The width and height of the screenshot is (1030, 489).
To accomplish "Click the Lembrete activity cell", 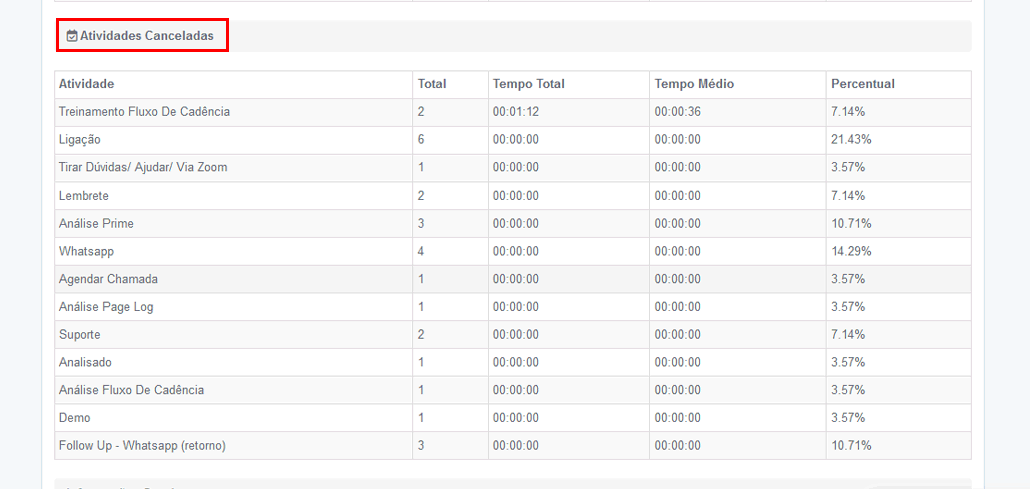I will [233, 196].
